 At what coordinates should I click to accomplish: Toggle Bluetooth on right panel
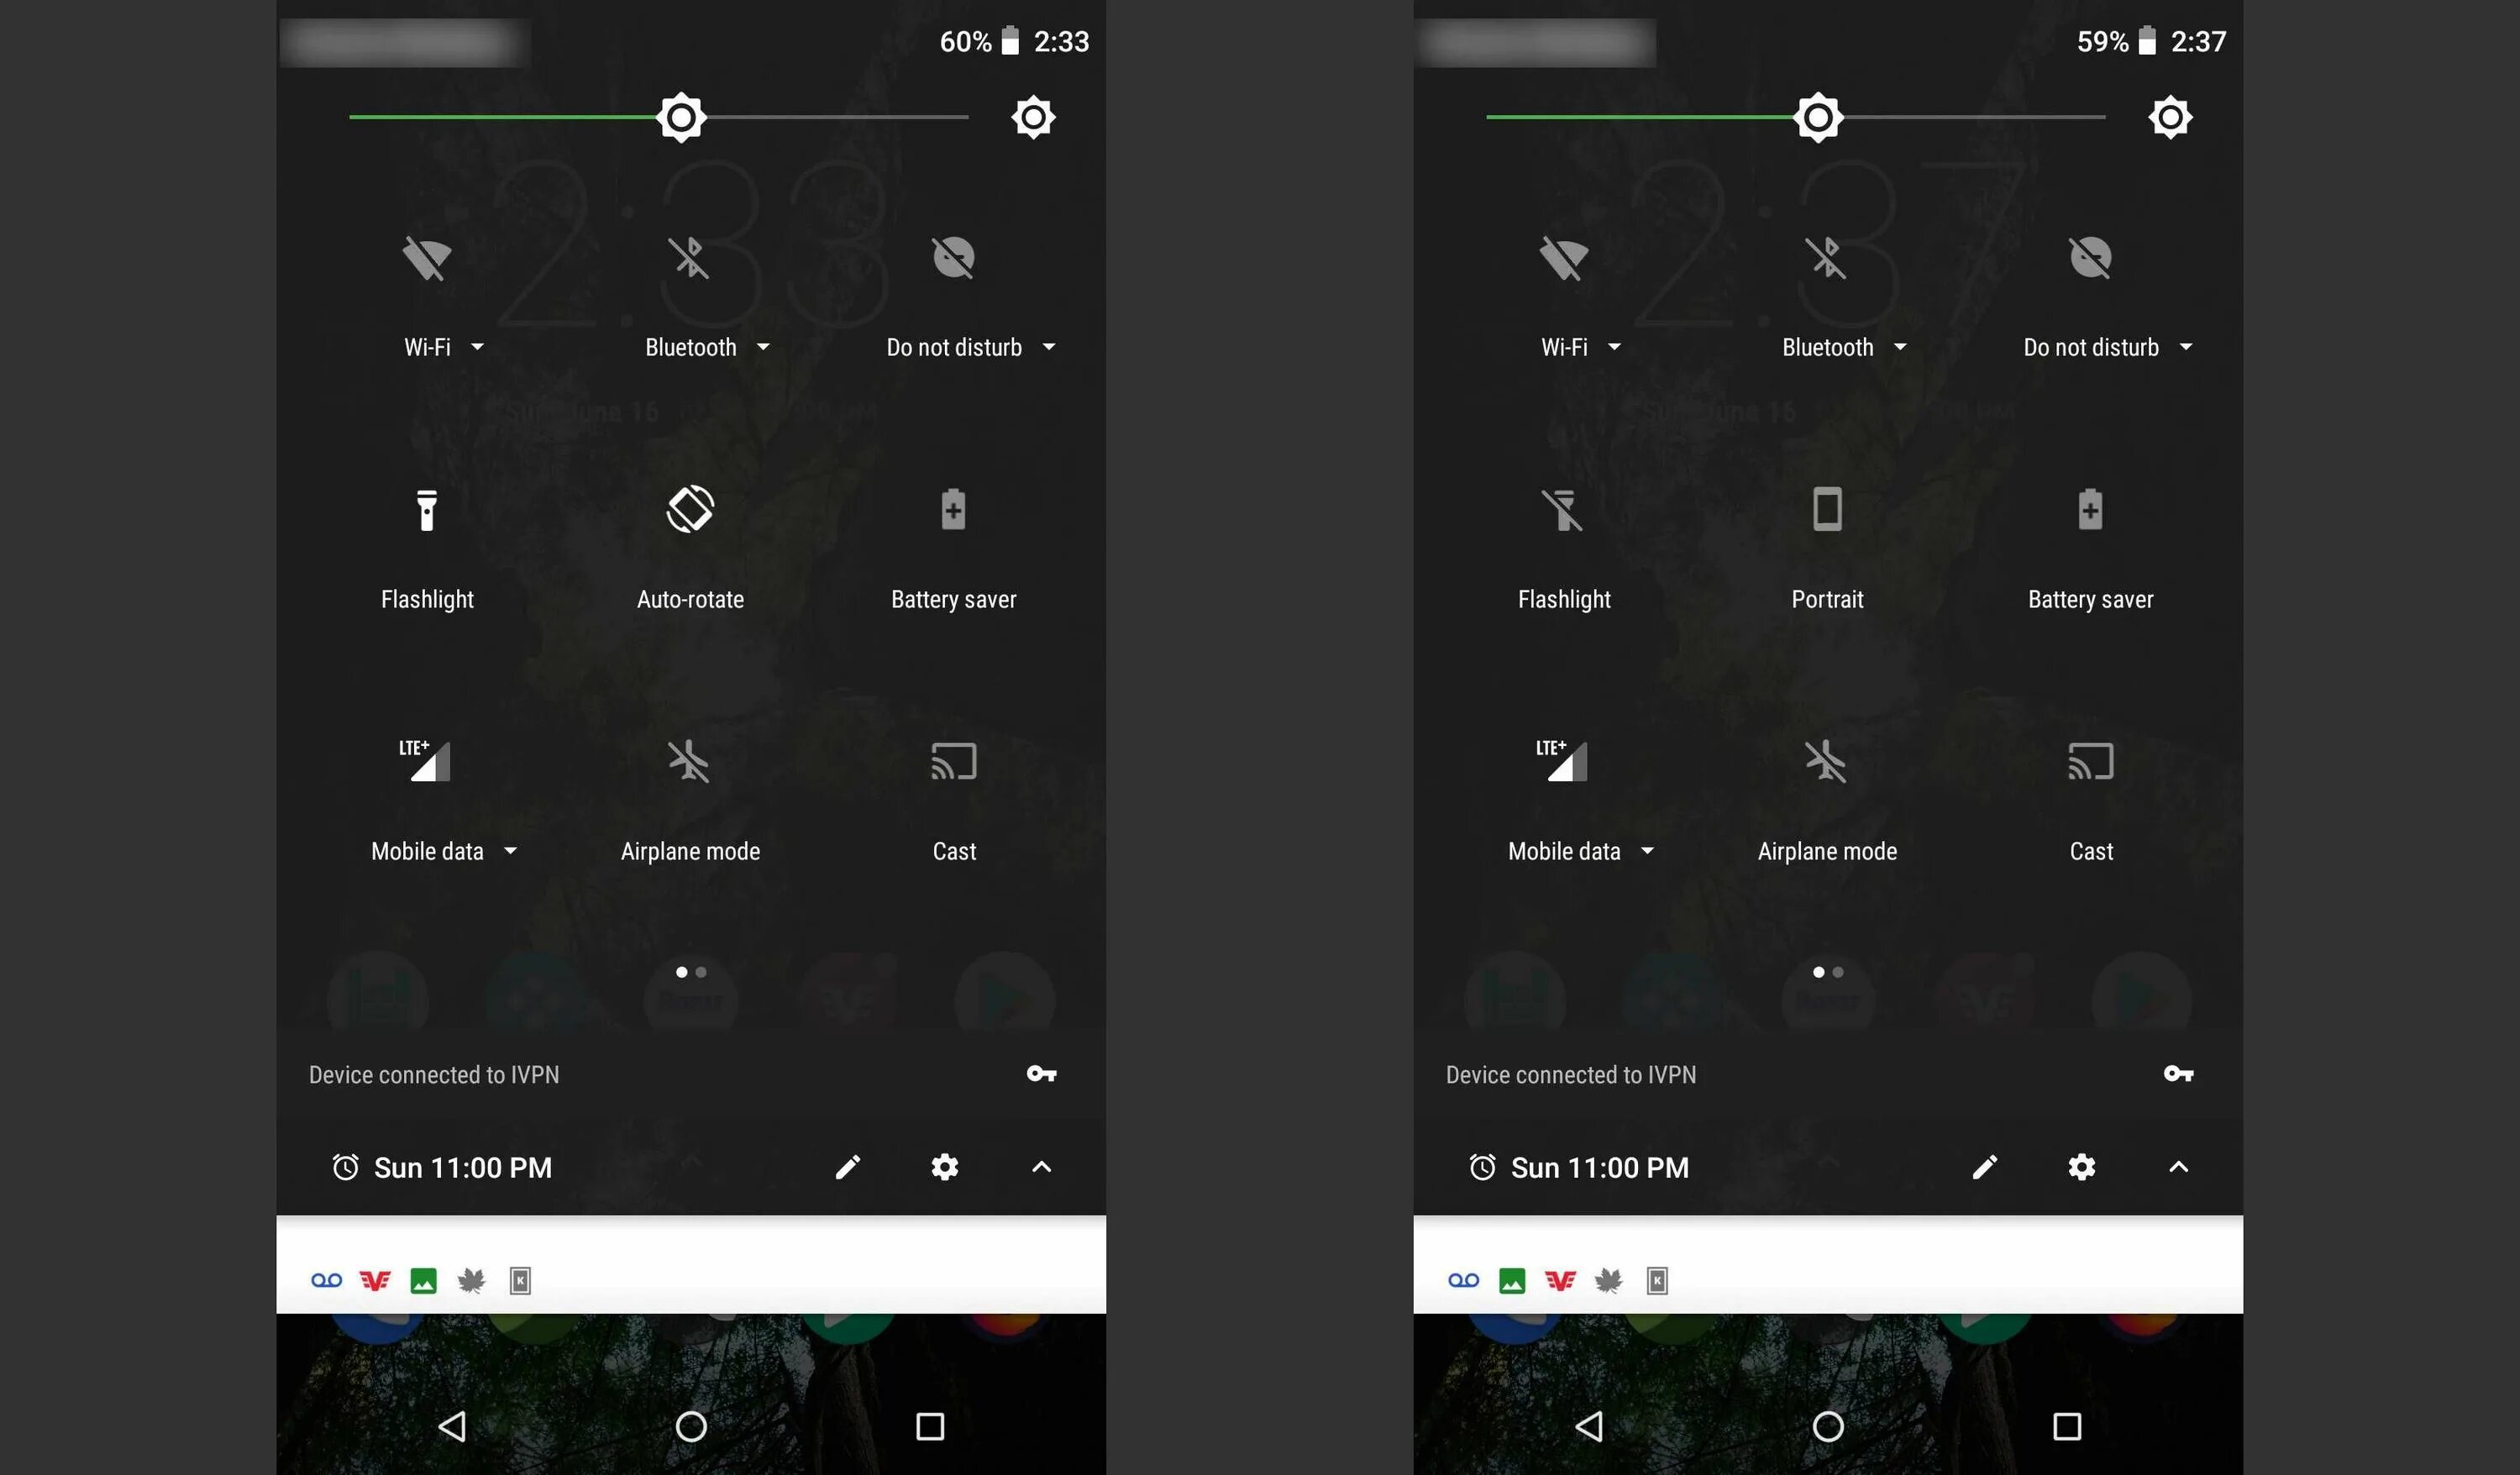[1826, 256]
